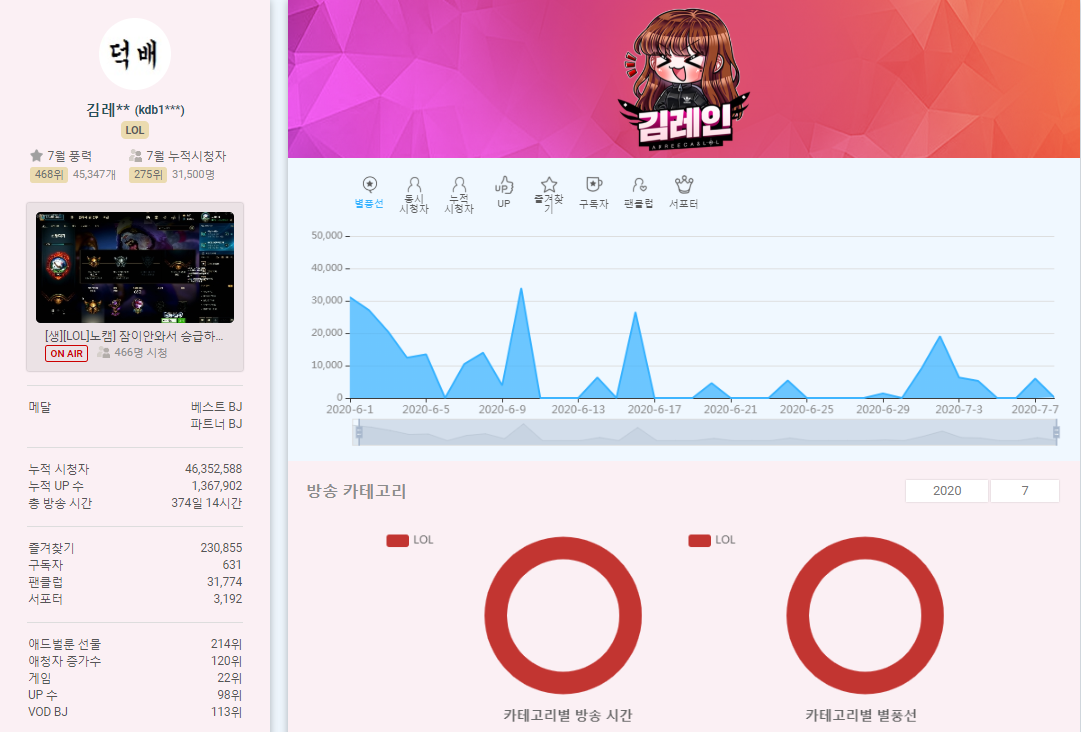View the 구독자 subscriber chart metric

(594, 192)
